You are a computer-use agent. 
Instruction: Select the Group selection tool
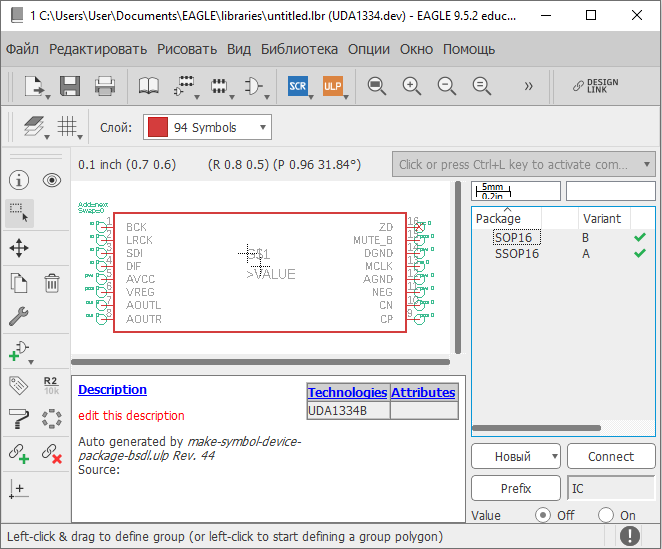pos(19,213)
